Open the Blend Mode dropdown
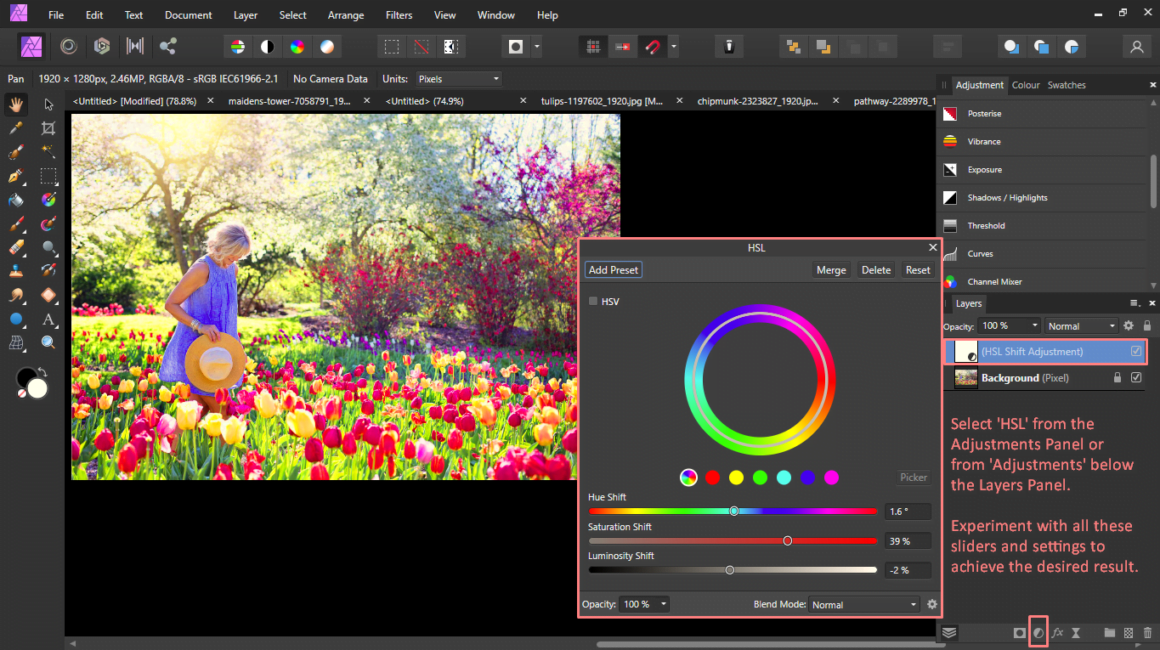 (862, 604)
